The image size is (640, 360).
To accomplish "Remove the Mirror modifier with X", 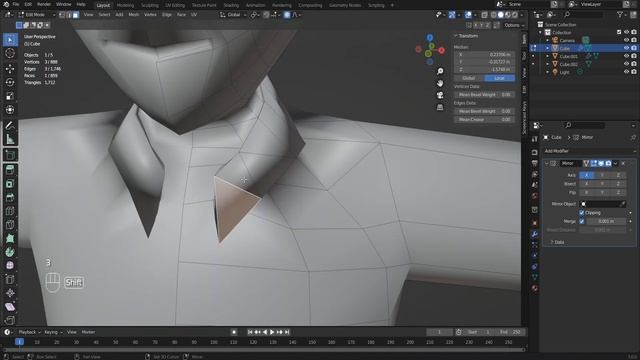I will [x=623, y=163].
